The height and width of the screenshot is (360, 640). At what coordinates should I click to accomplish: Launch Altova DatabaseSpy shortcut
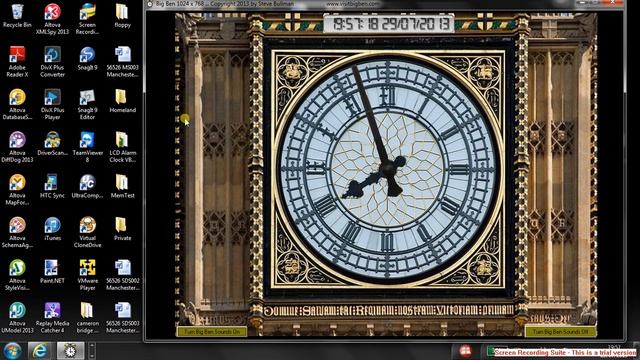coord(17,105)
